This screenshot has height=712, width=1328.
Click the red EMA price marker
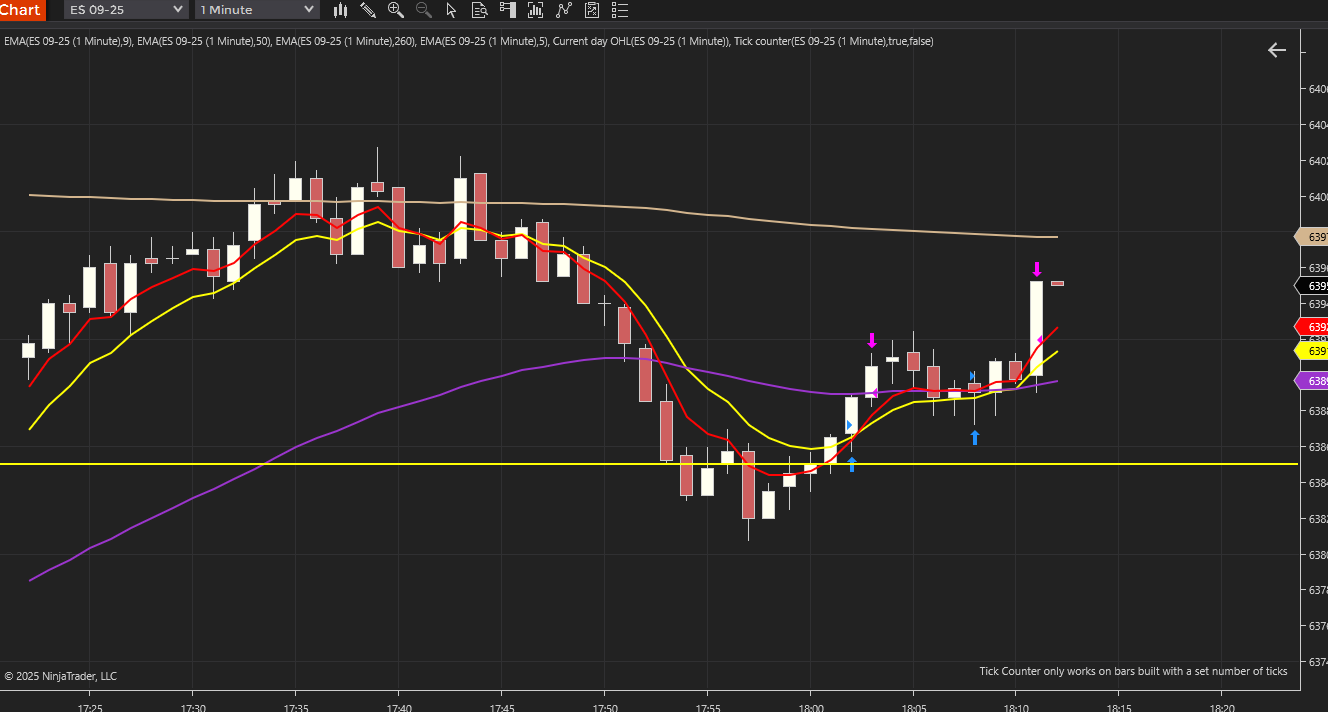pyautogui.click(x=1312, y=327)
